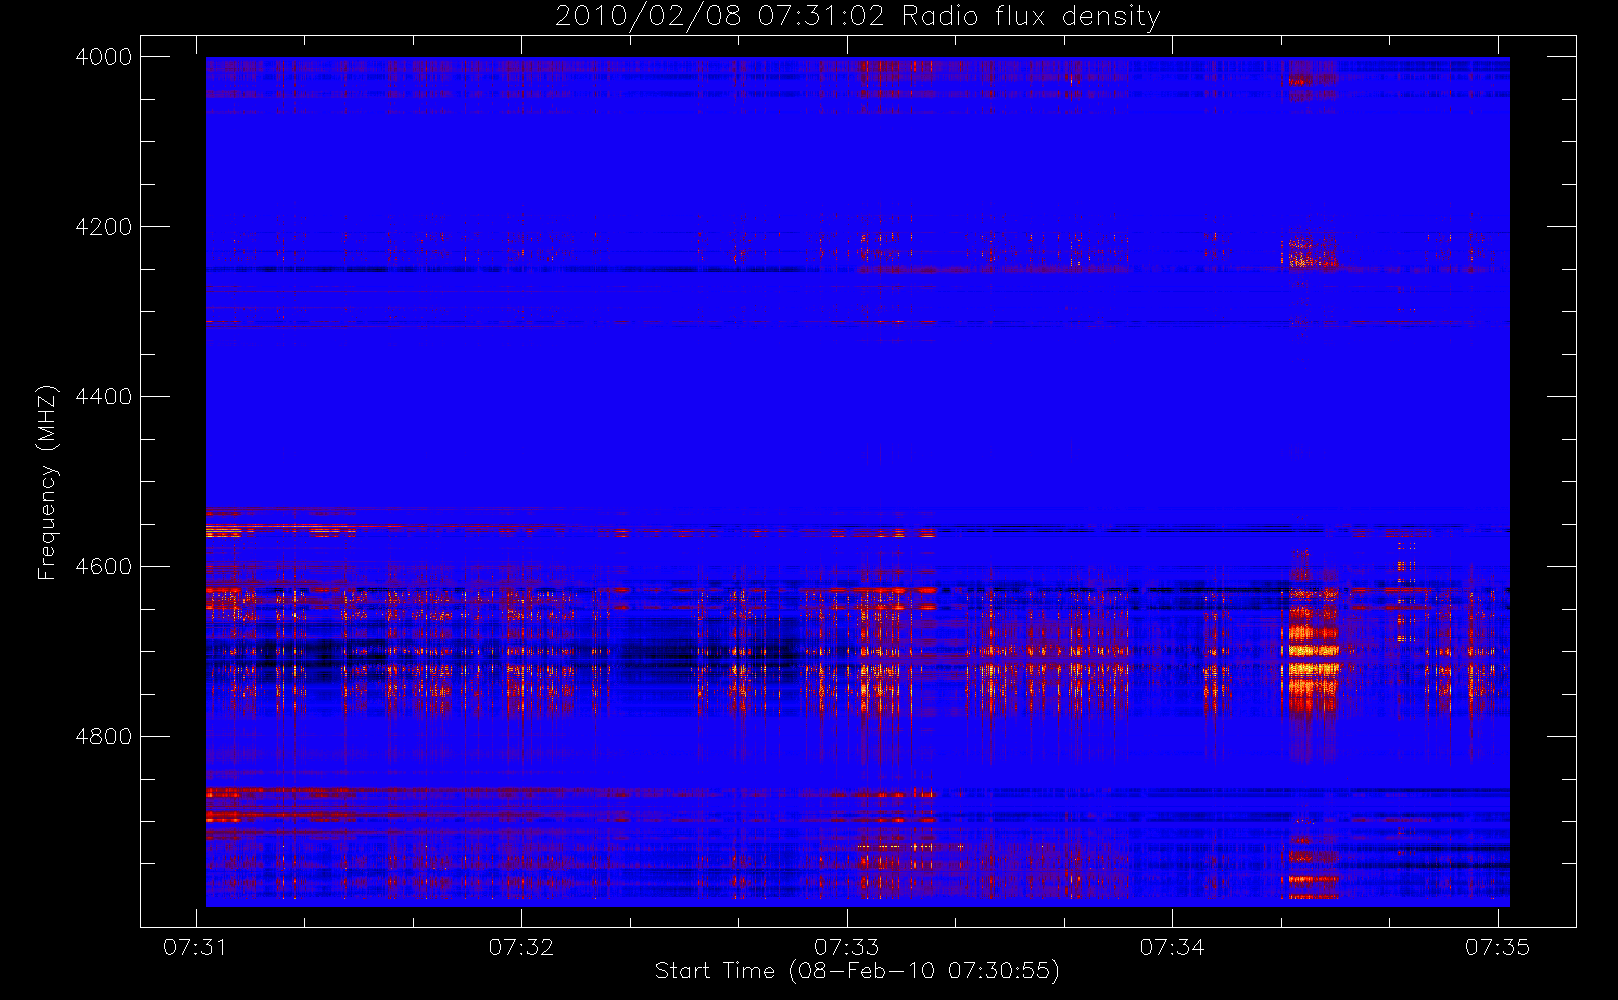
Task: Click the 07:32 time tick label
Action: pyautogui.click(x=521, y=947)
